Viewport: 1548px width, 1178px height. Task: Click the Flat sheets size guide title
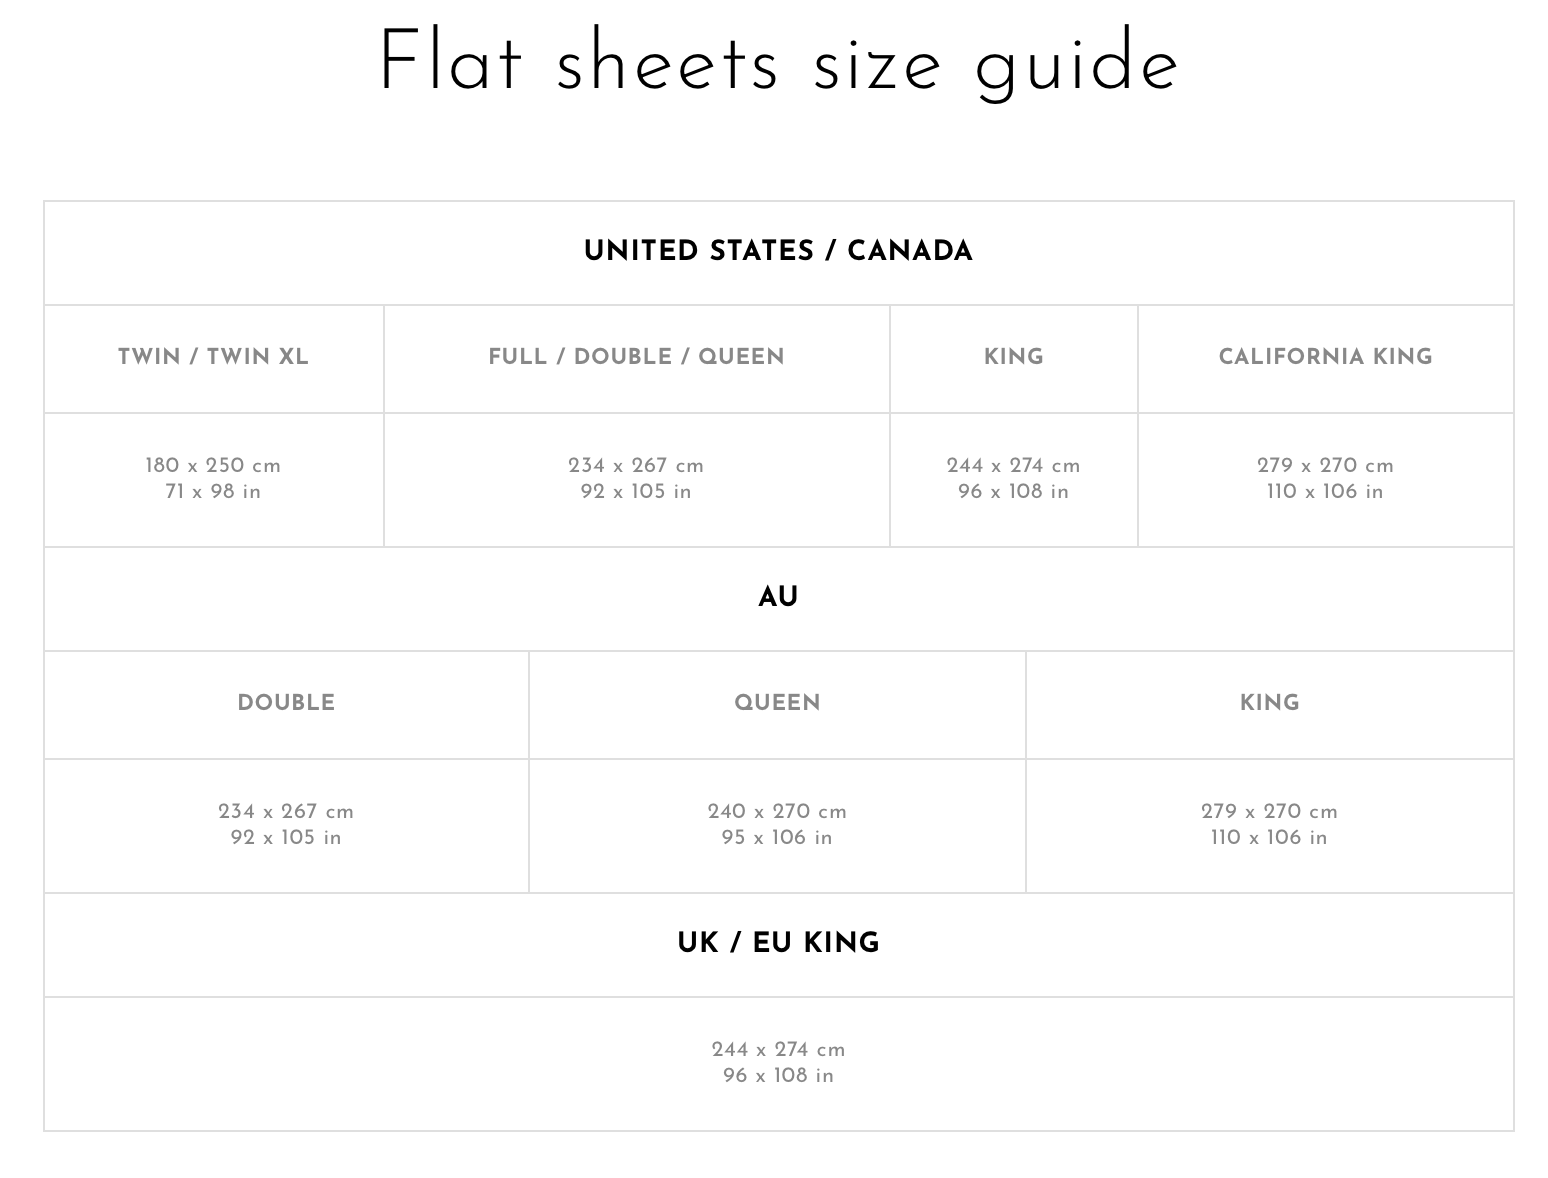tap(778, 64)
